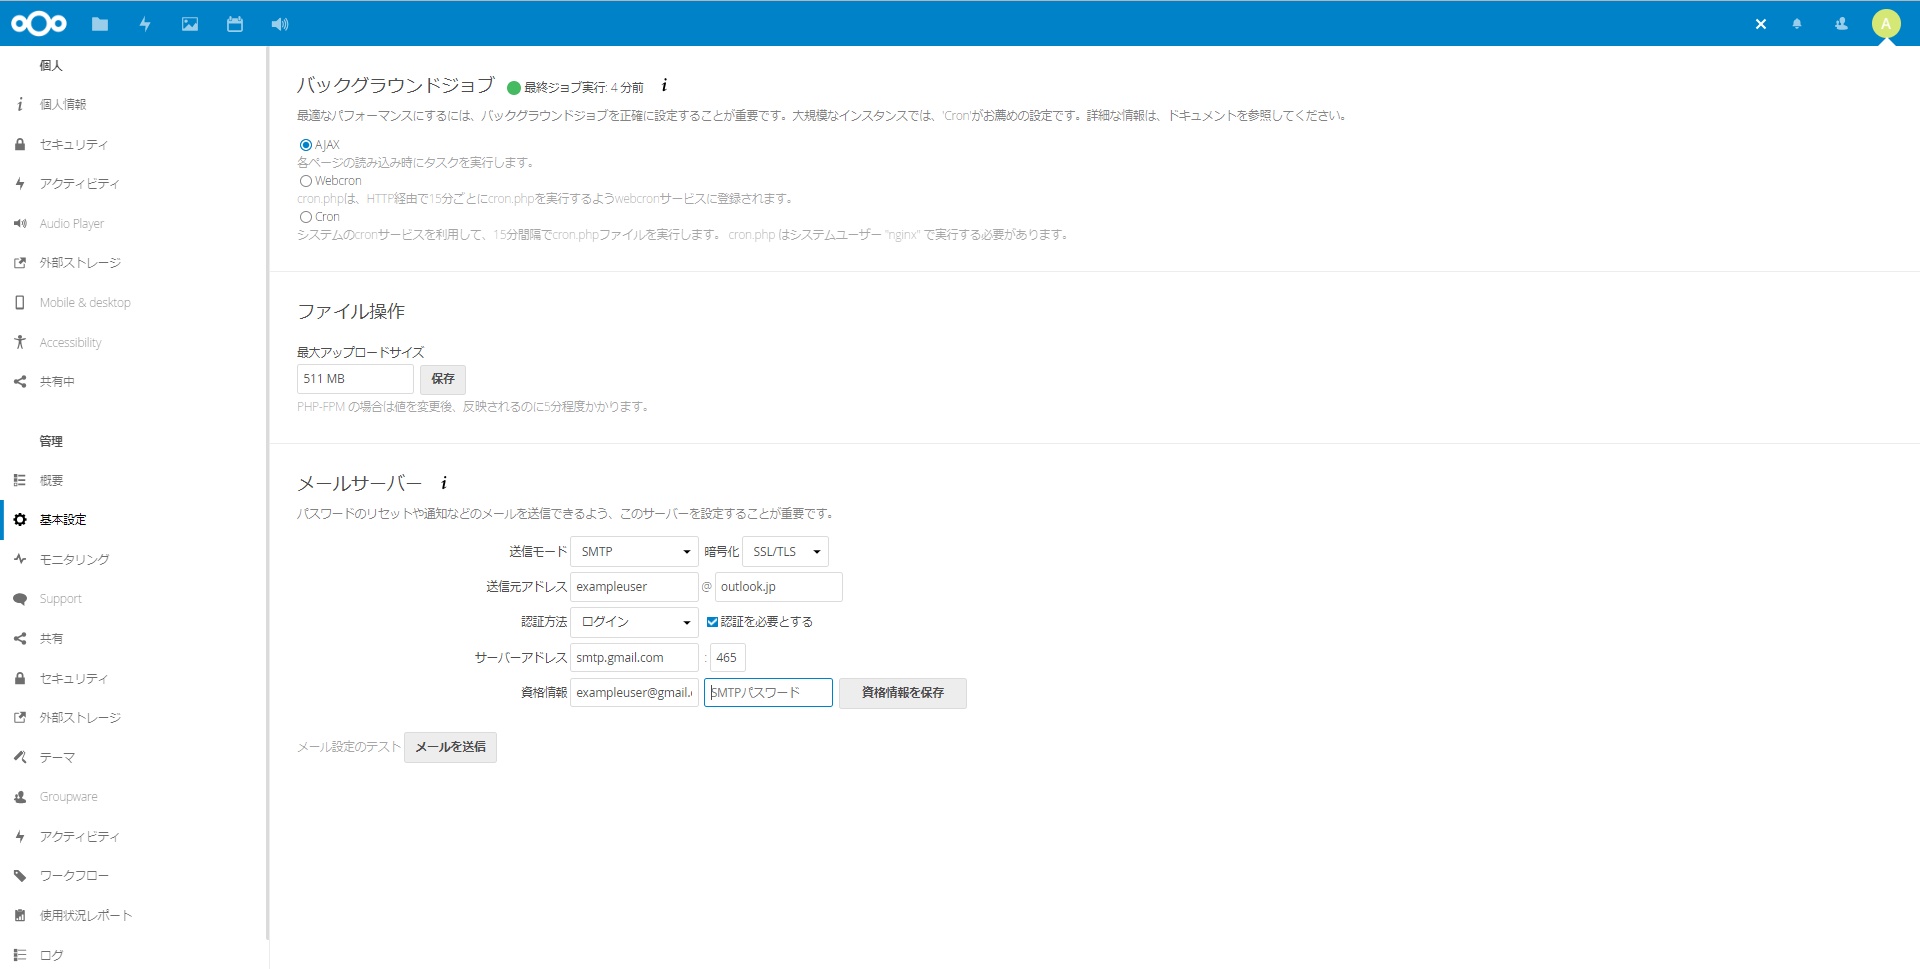Open the Activity app in the top bar
This screenshot has width=1920, height=969.
pos(145,24)
